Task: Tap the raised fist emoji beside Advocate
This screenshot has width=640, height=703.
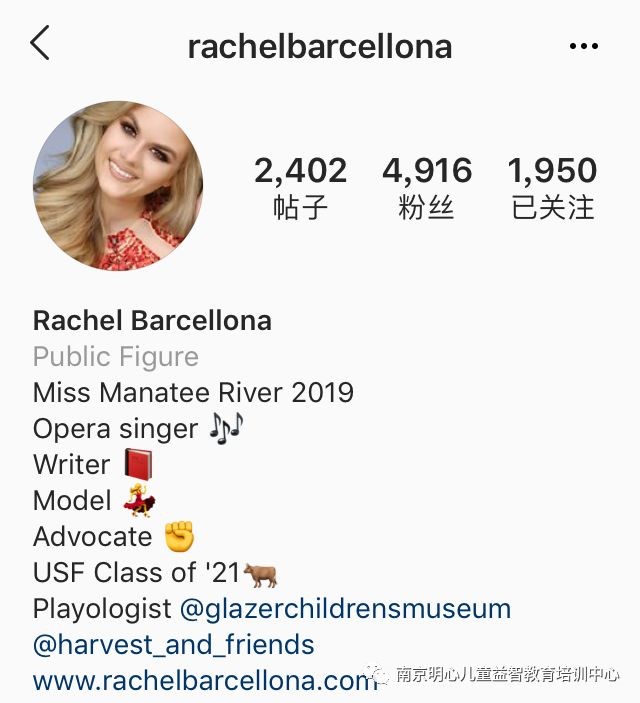Action: tap(179, 536)
